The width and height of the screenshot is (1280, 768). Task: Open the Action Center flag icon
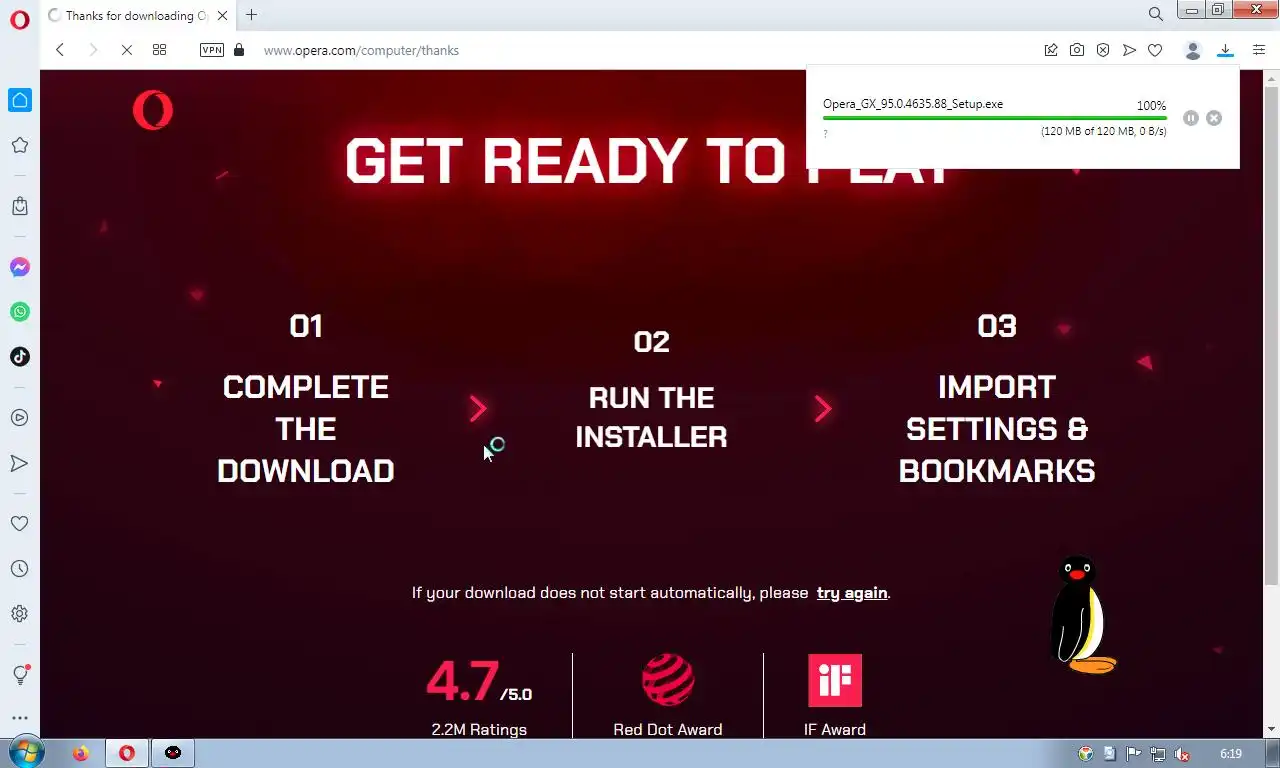(1134, 754)
